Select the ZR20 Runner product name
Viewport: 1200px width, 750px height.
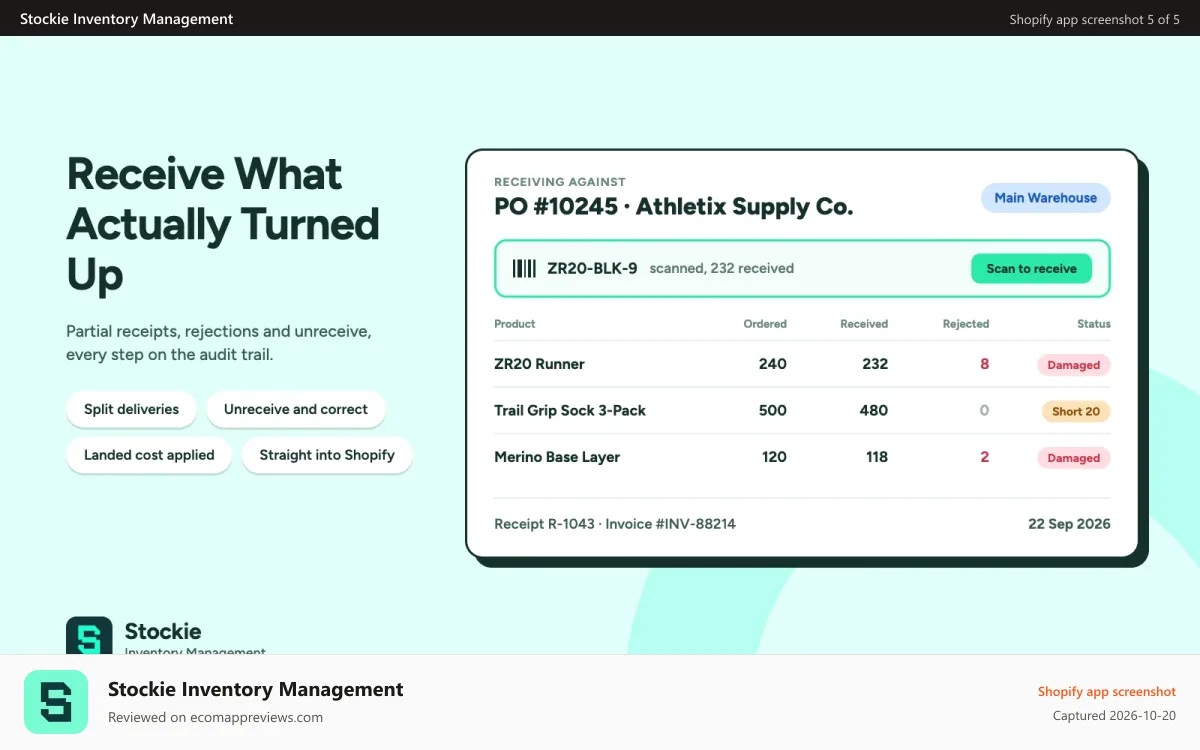coord(539,364)
